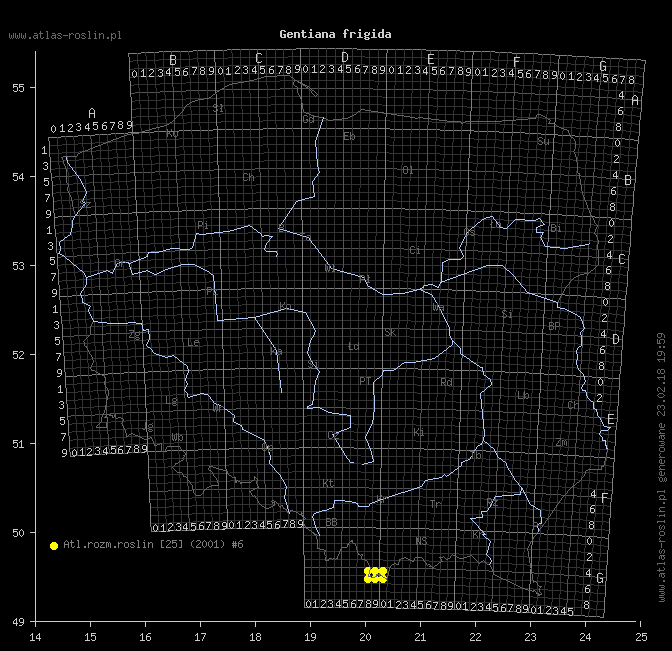This screenshot has width=672, height=651.
Task: Click the Zm city label
Action: coord(562,443)
